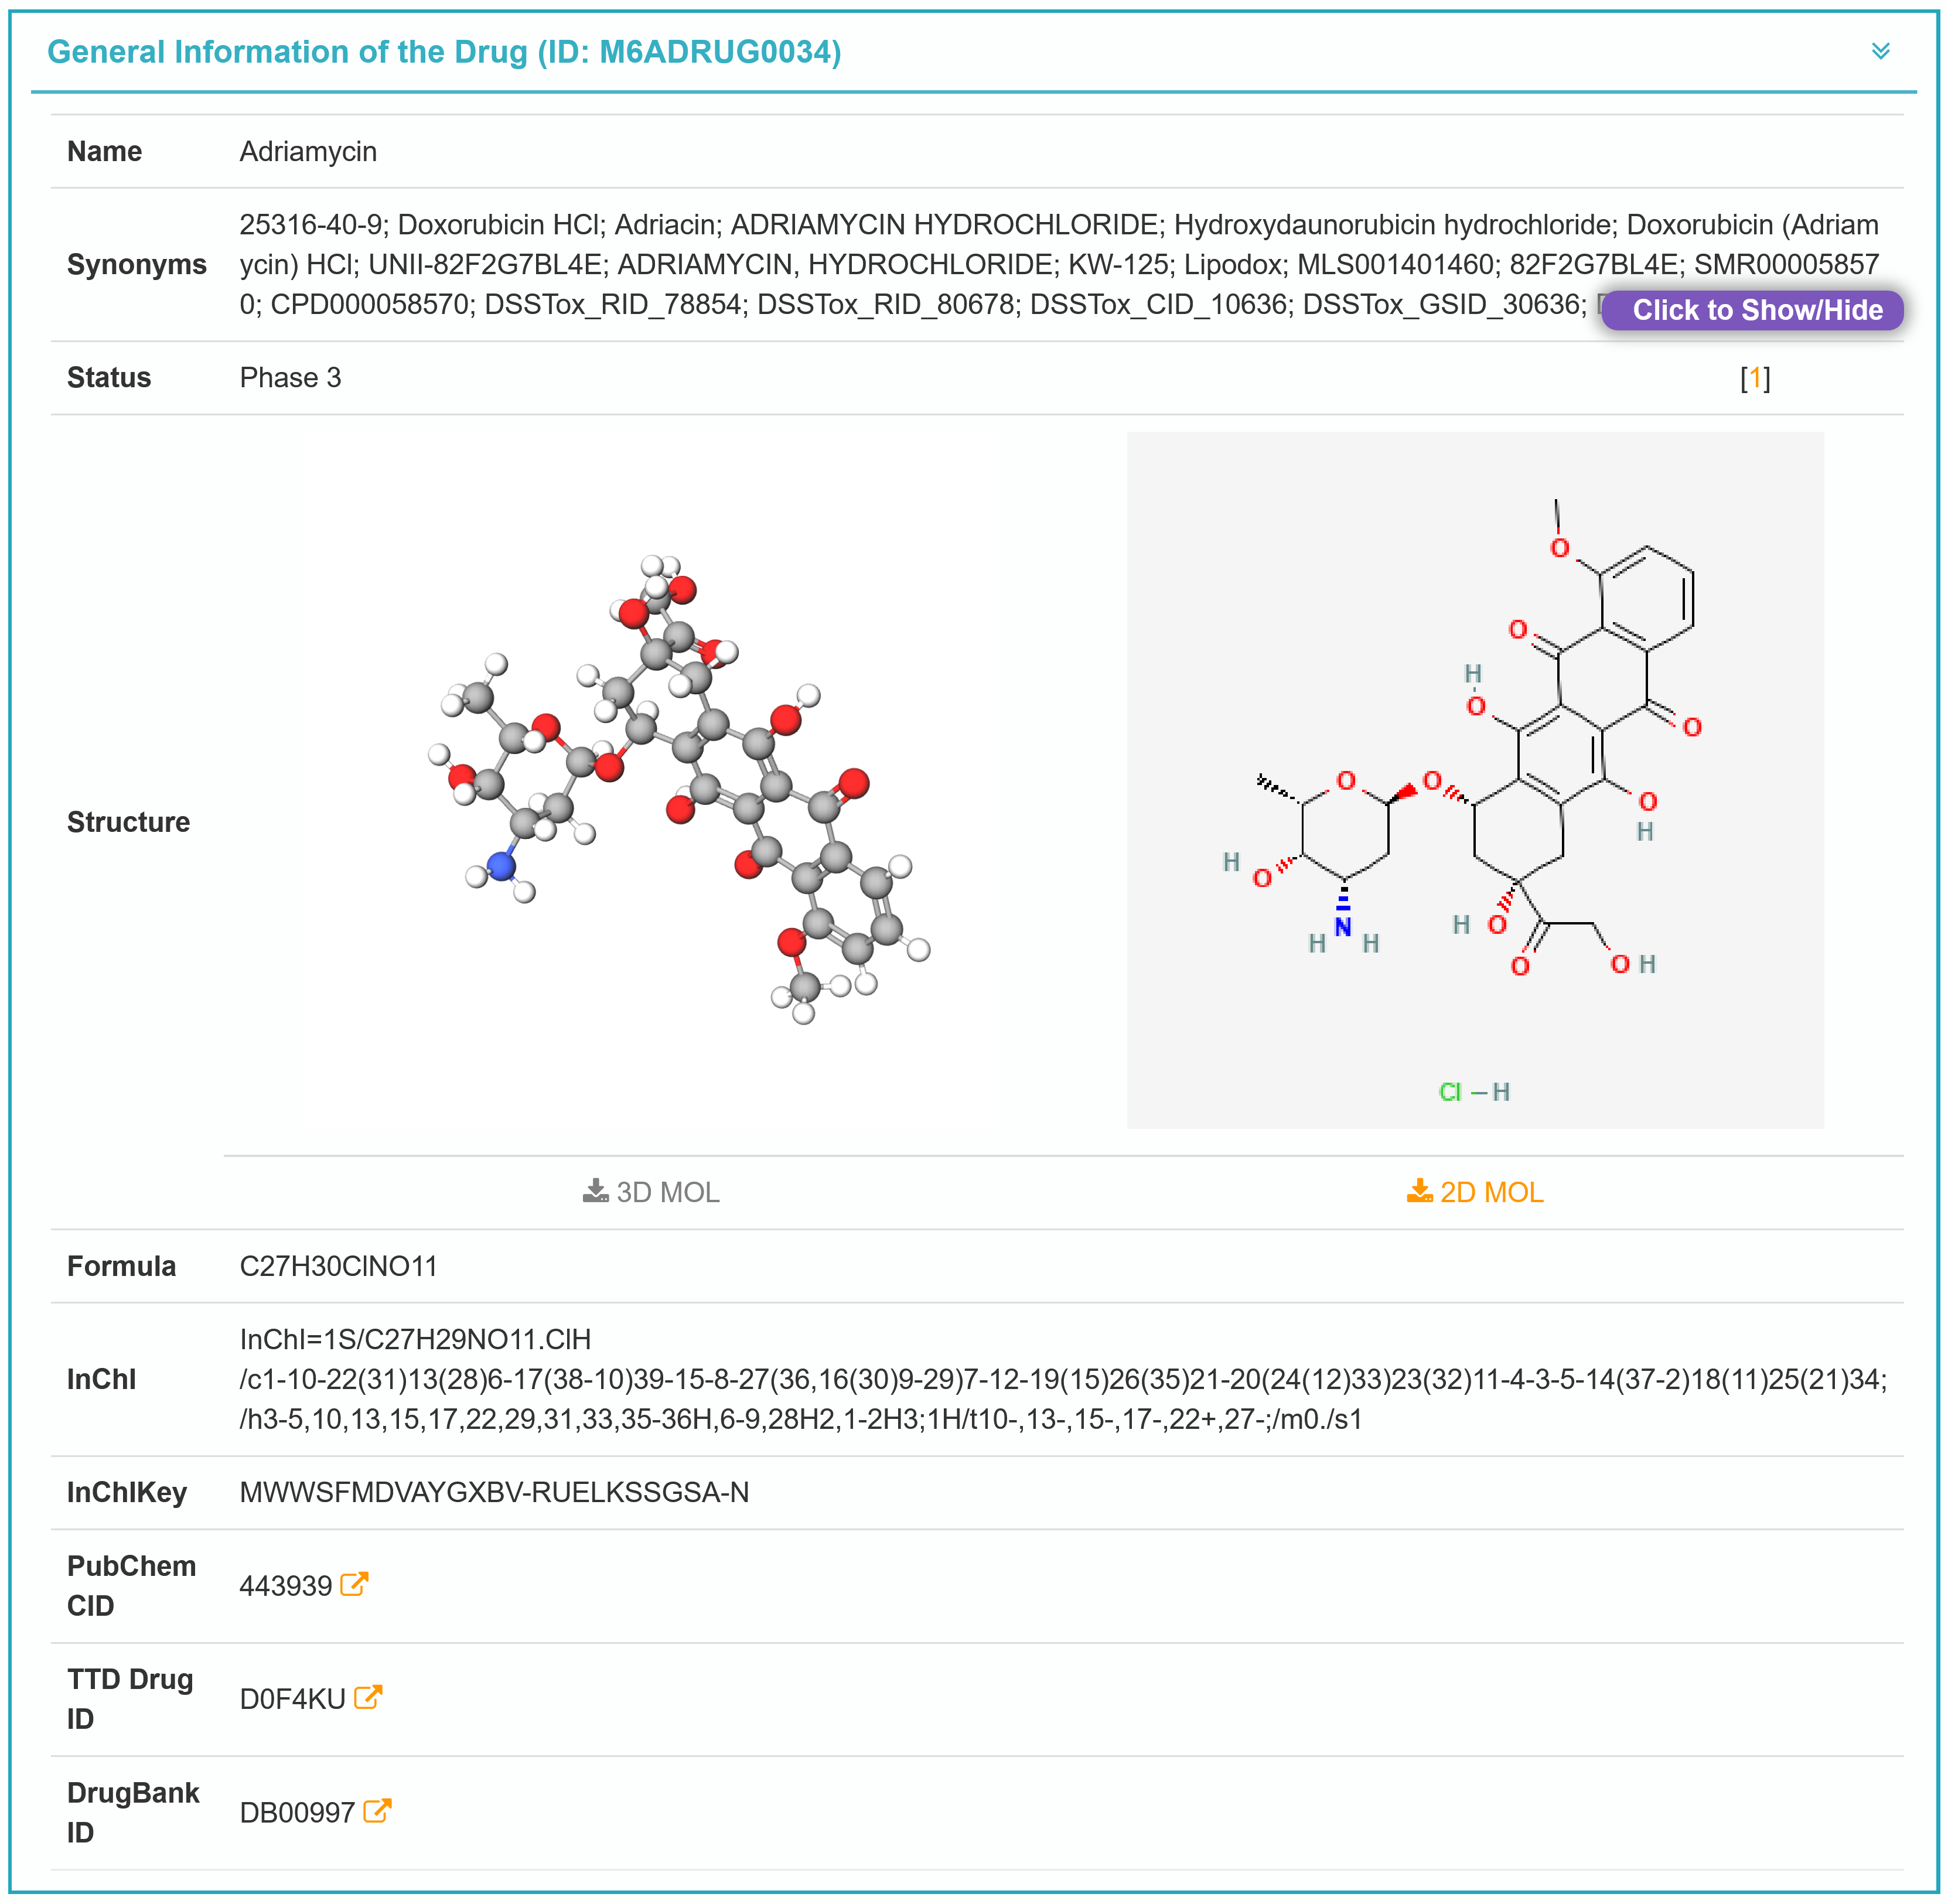This screenshot has width=1948, height=1904.
Task: Click the section title with ID M6ADRUG0034
Action: [x=444, y=52]
